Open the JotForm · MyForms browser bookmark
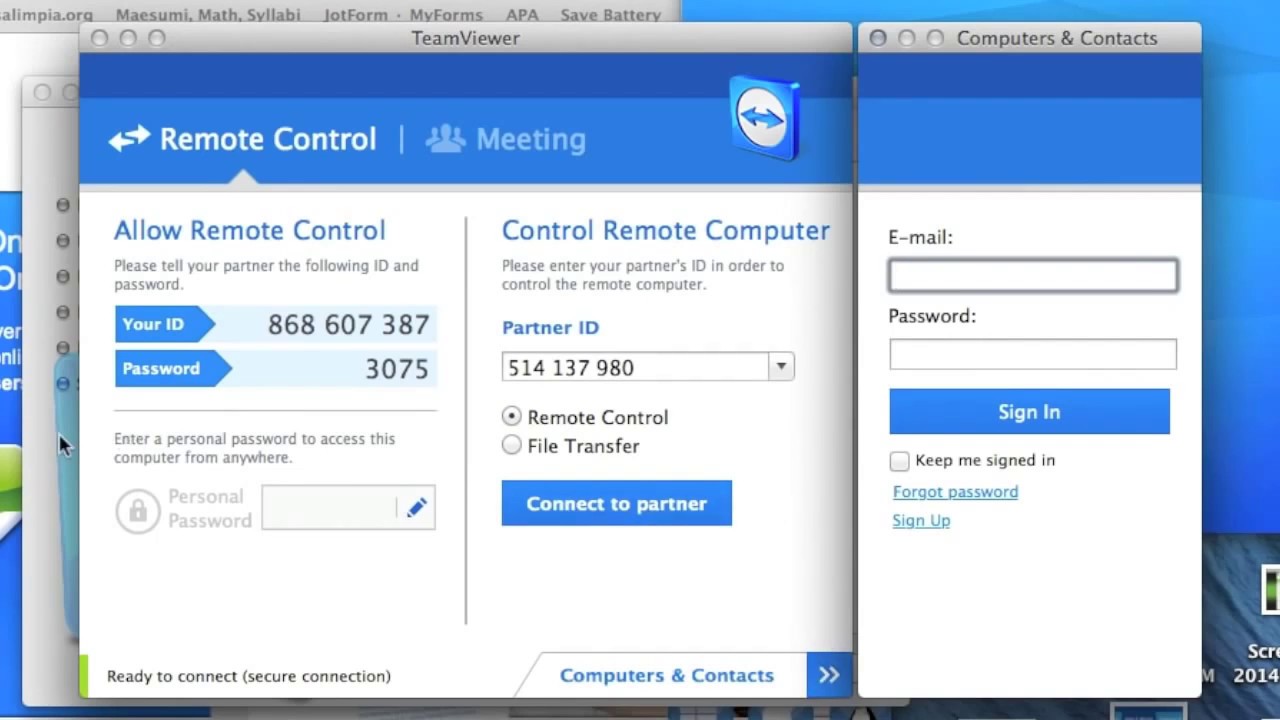 [403, 15]
